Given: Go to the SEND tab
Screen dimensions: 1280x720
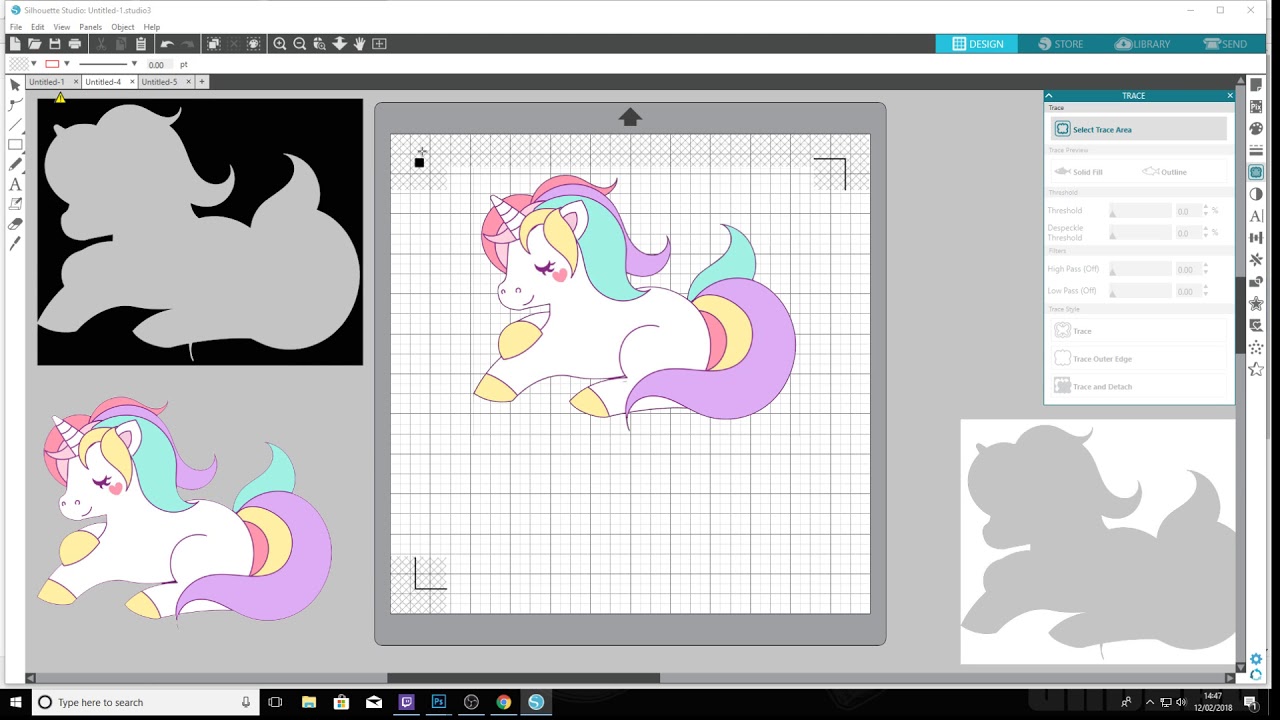Looking at the screenshot, I should click(x=1225, y=44).
